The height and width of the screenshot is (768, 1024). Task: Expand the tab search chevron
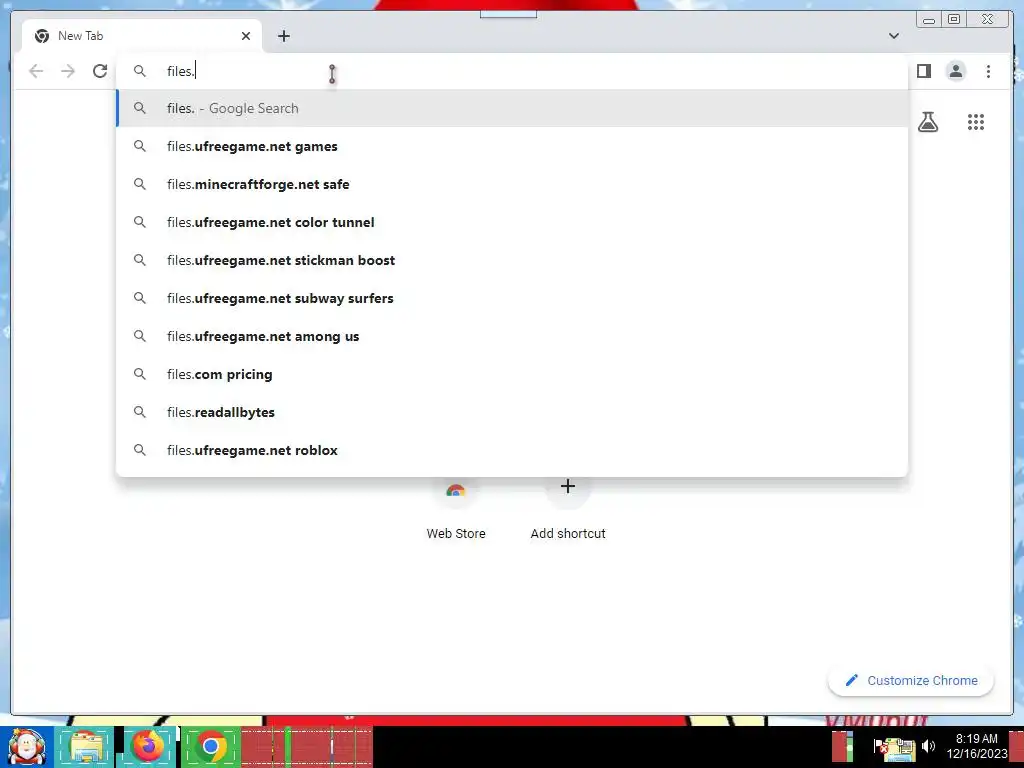pyautogui.click(x=893, y=36)
